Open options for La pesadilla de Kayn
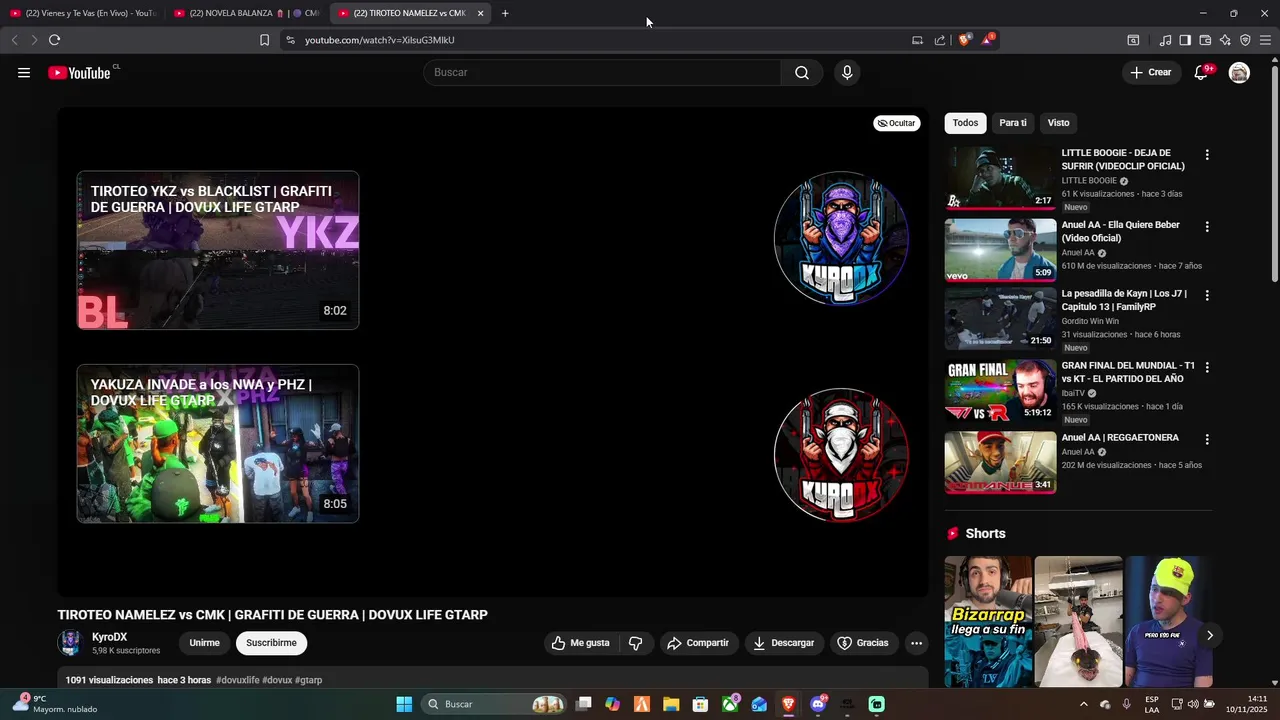 (x=1207, y=296)
